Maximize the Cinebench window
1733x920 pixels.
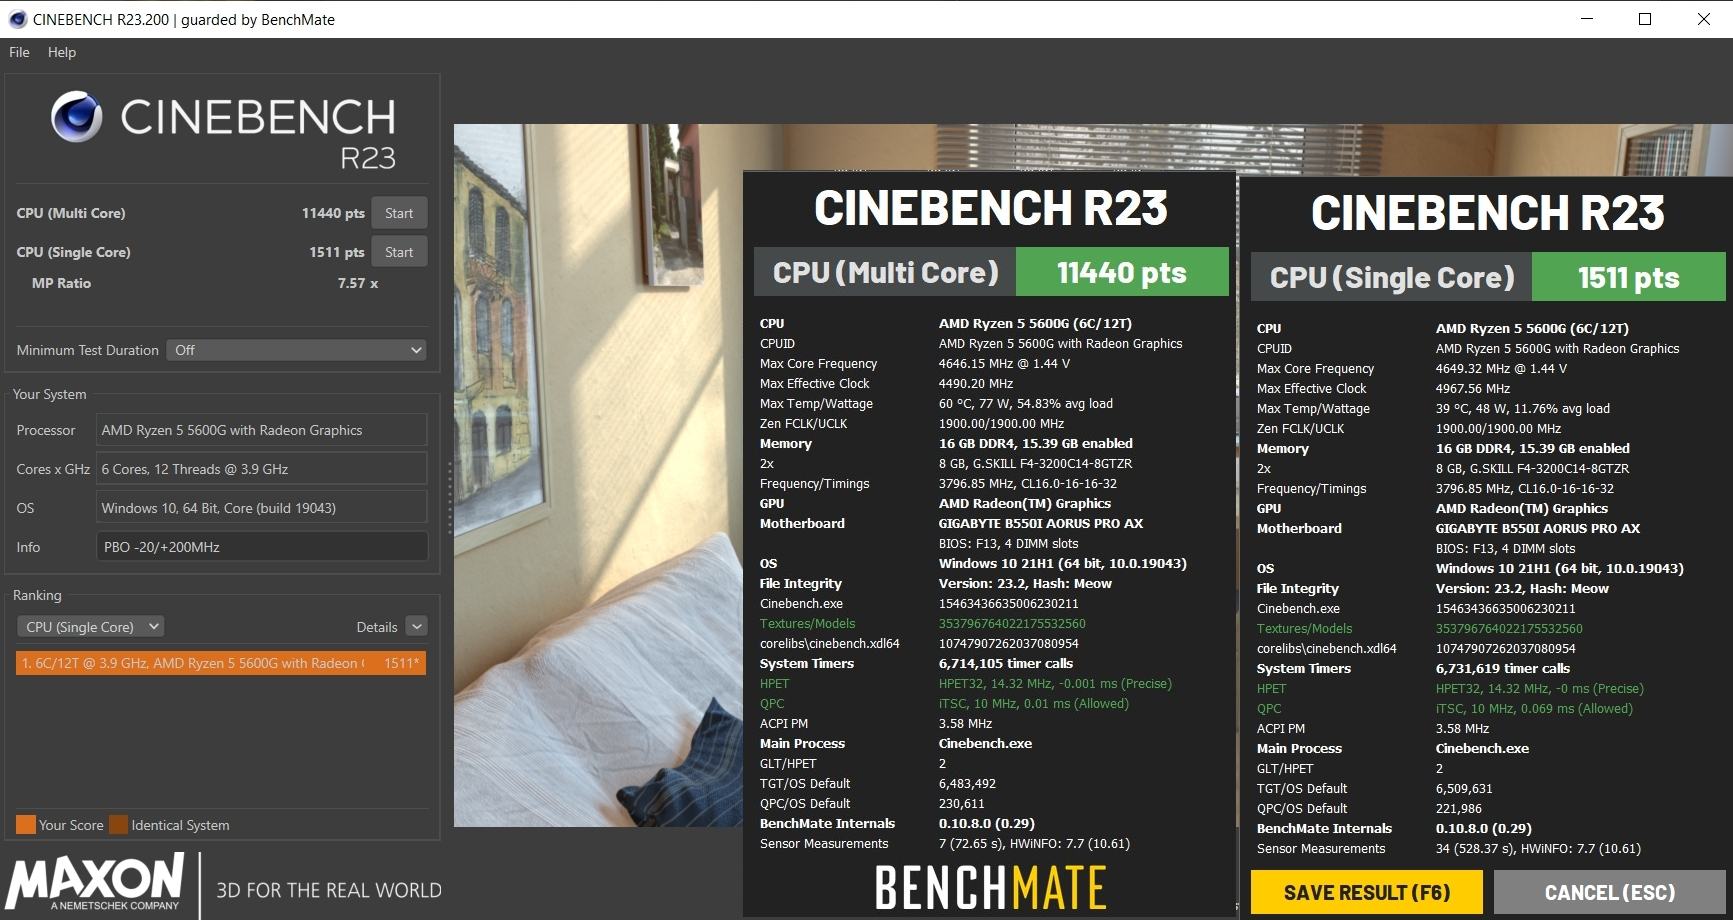(x=1644, y=19)
